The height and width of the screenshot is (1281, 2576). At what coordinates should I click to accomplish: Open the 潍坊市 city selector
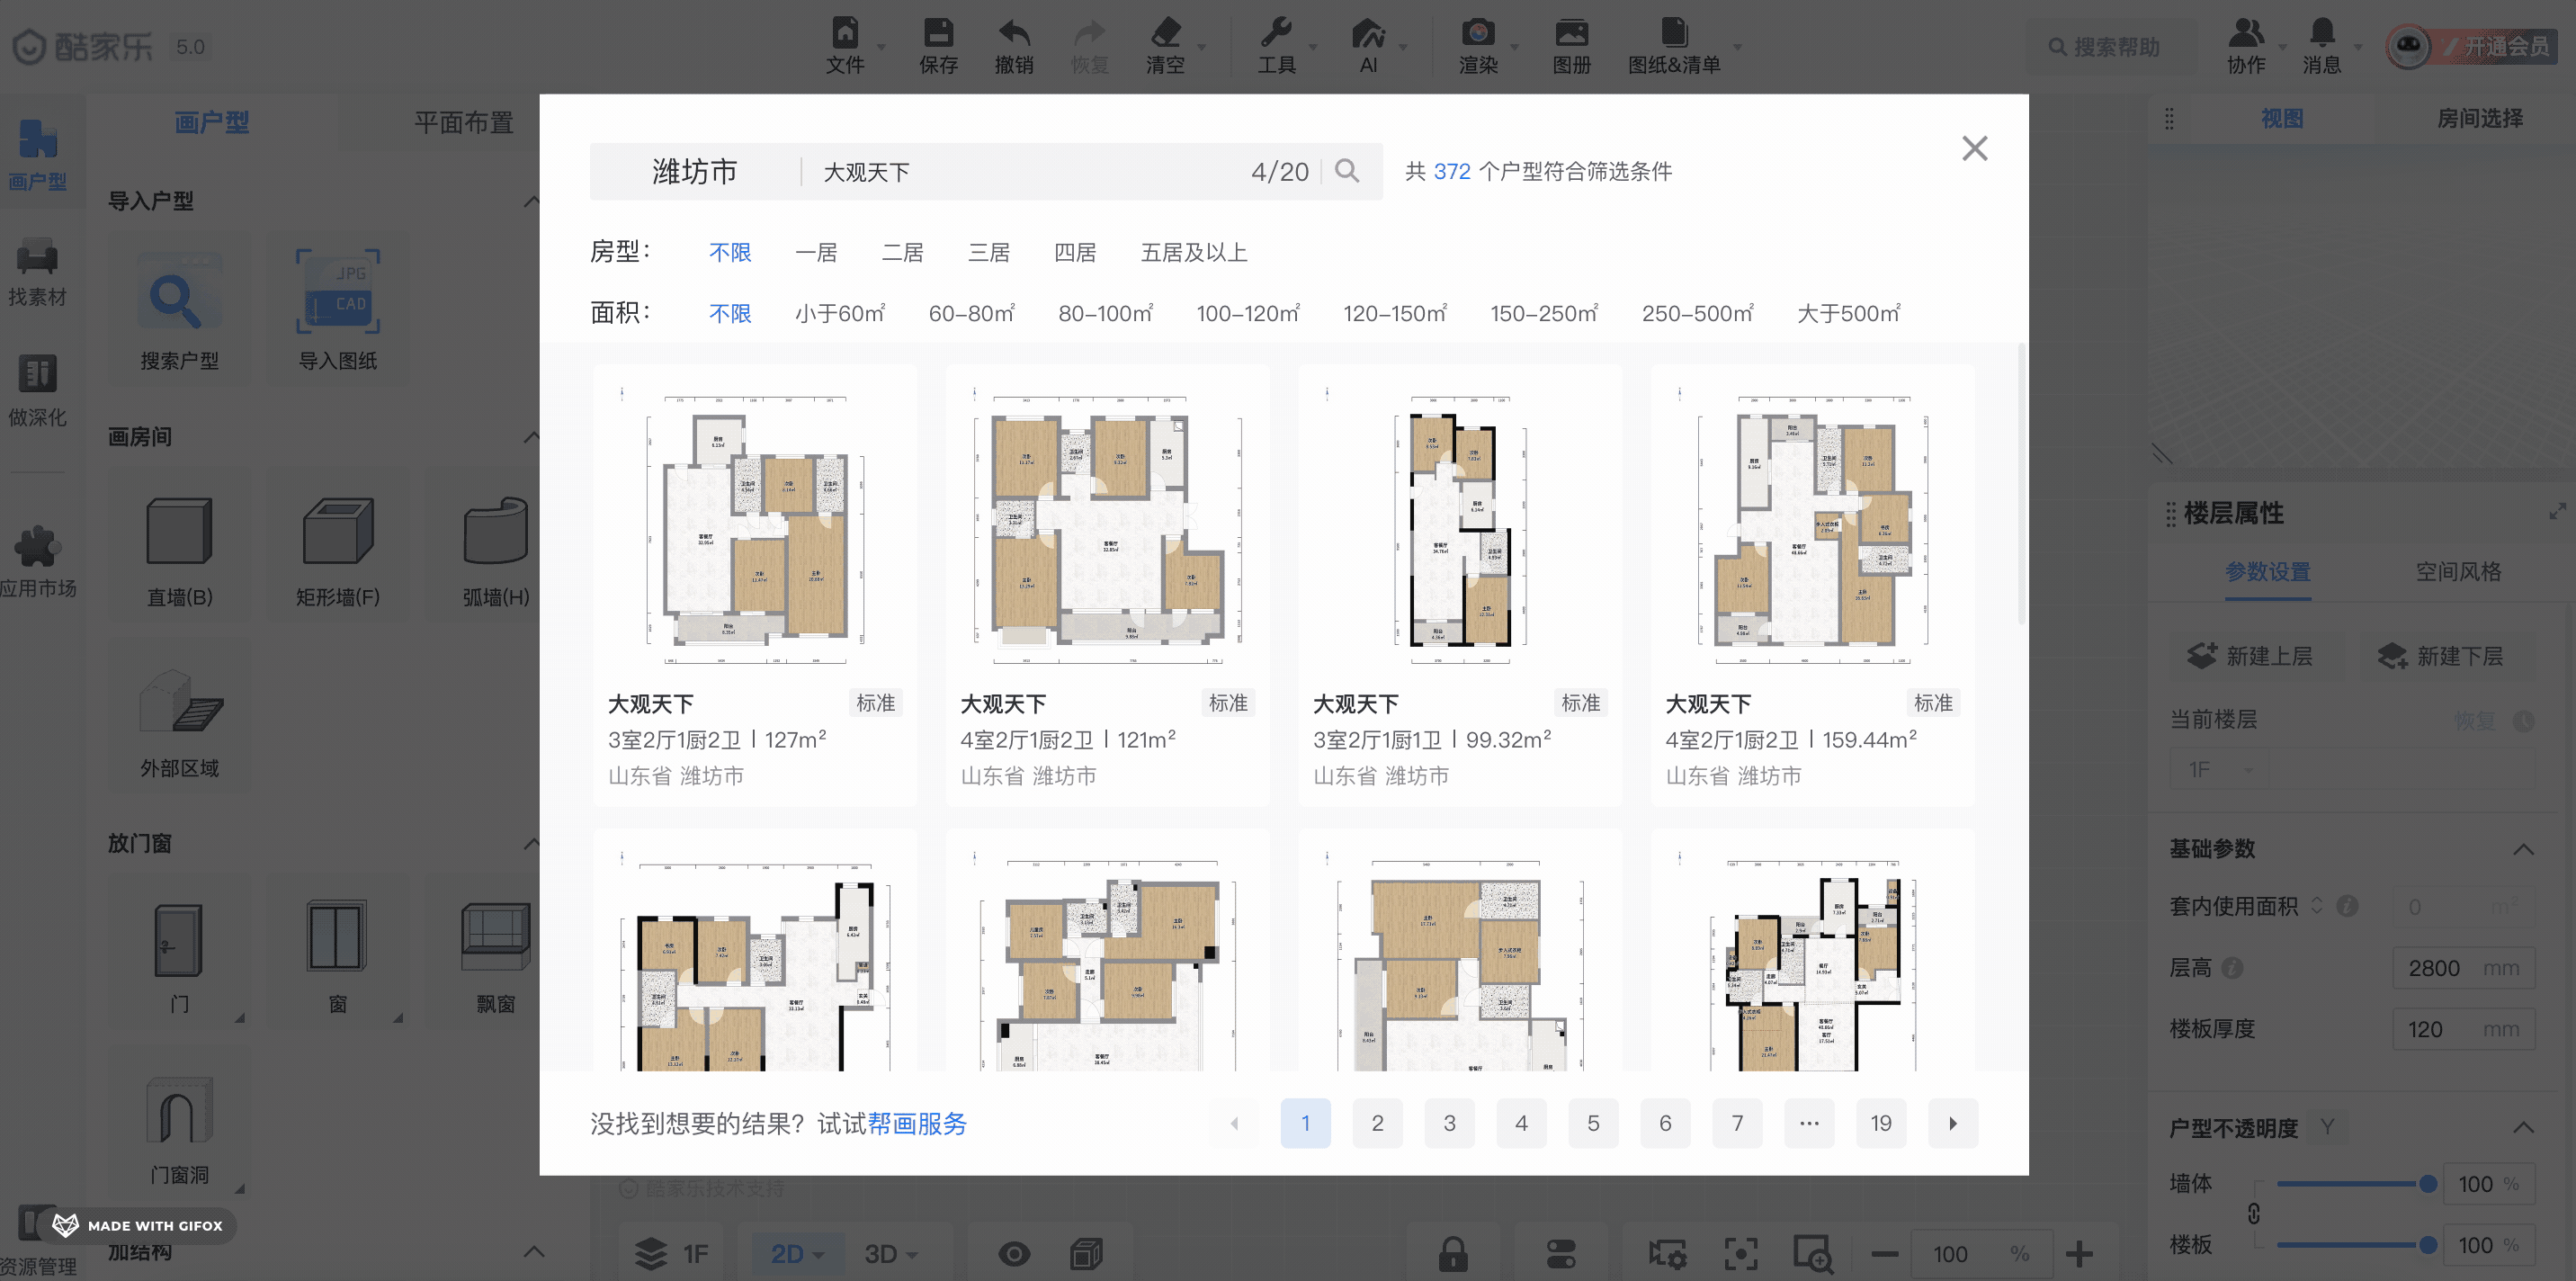pos(695,172)
